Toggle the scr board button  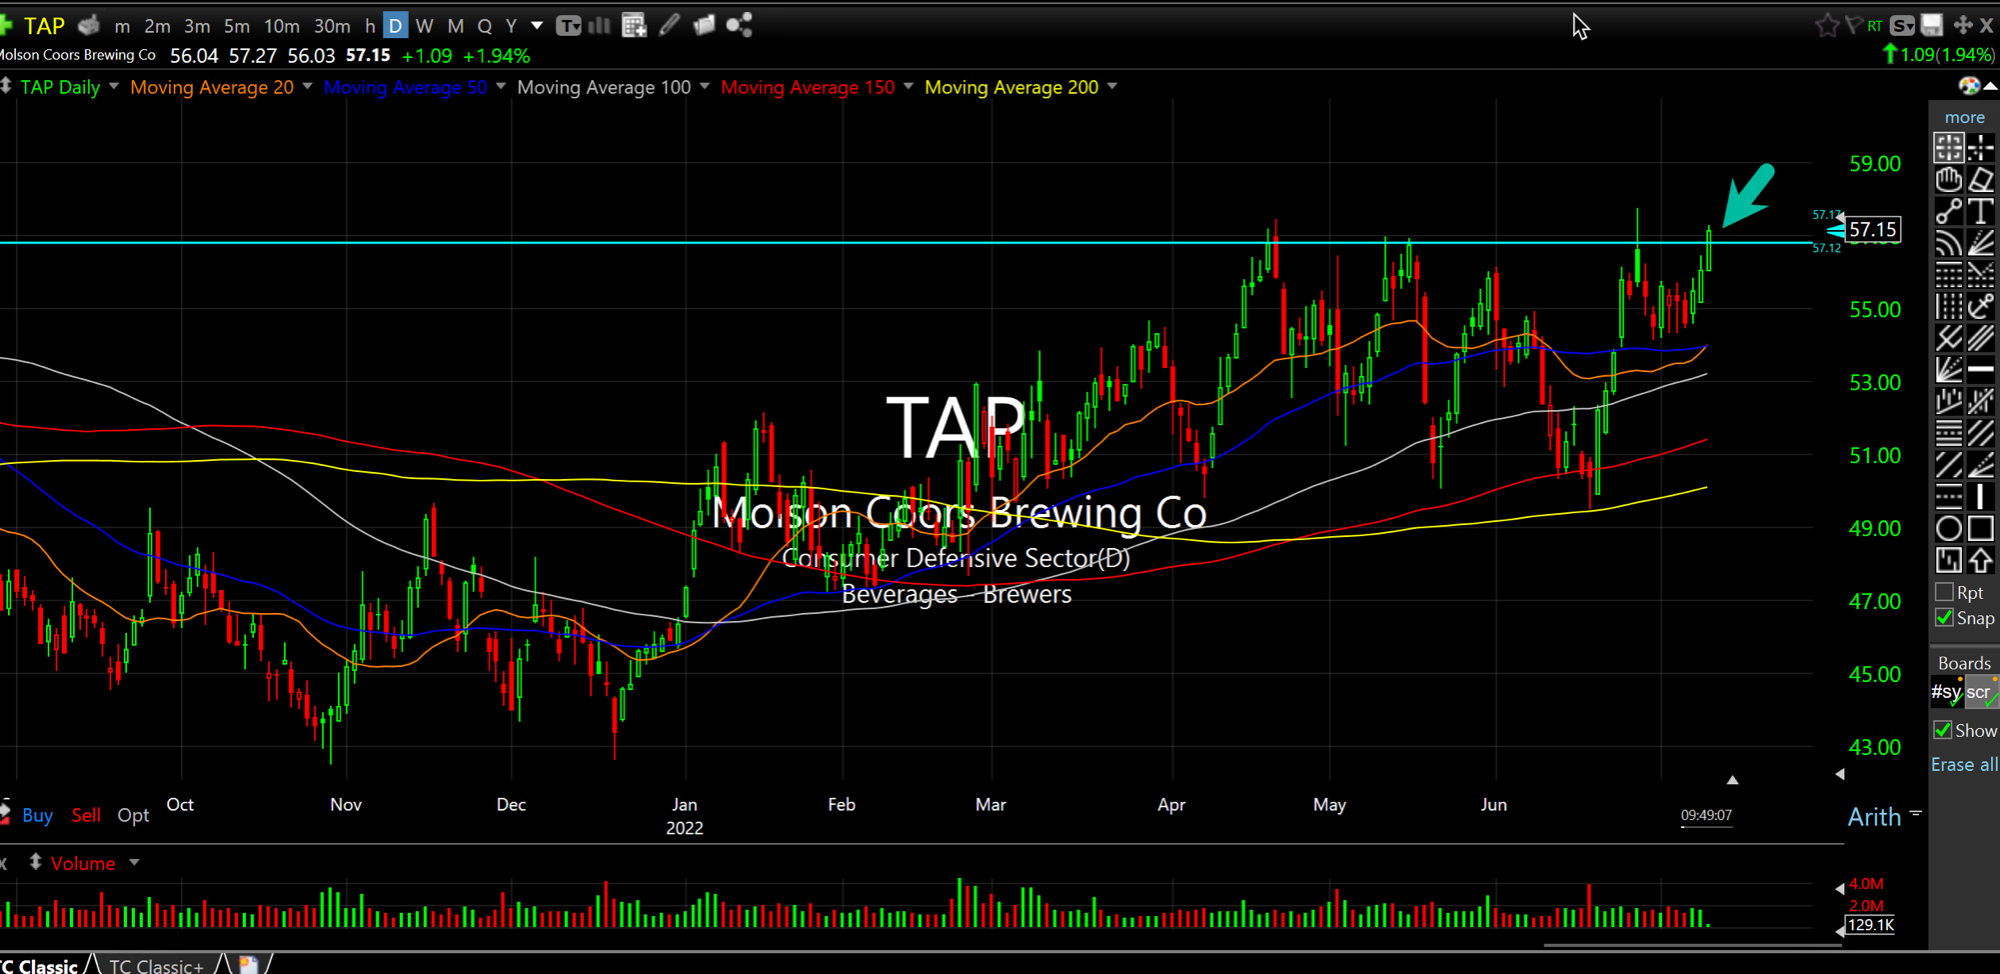[1981, 691]
